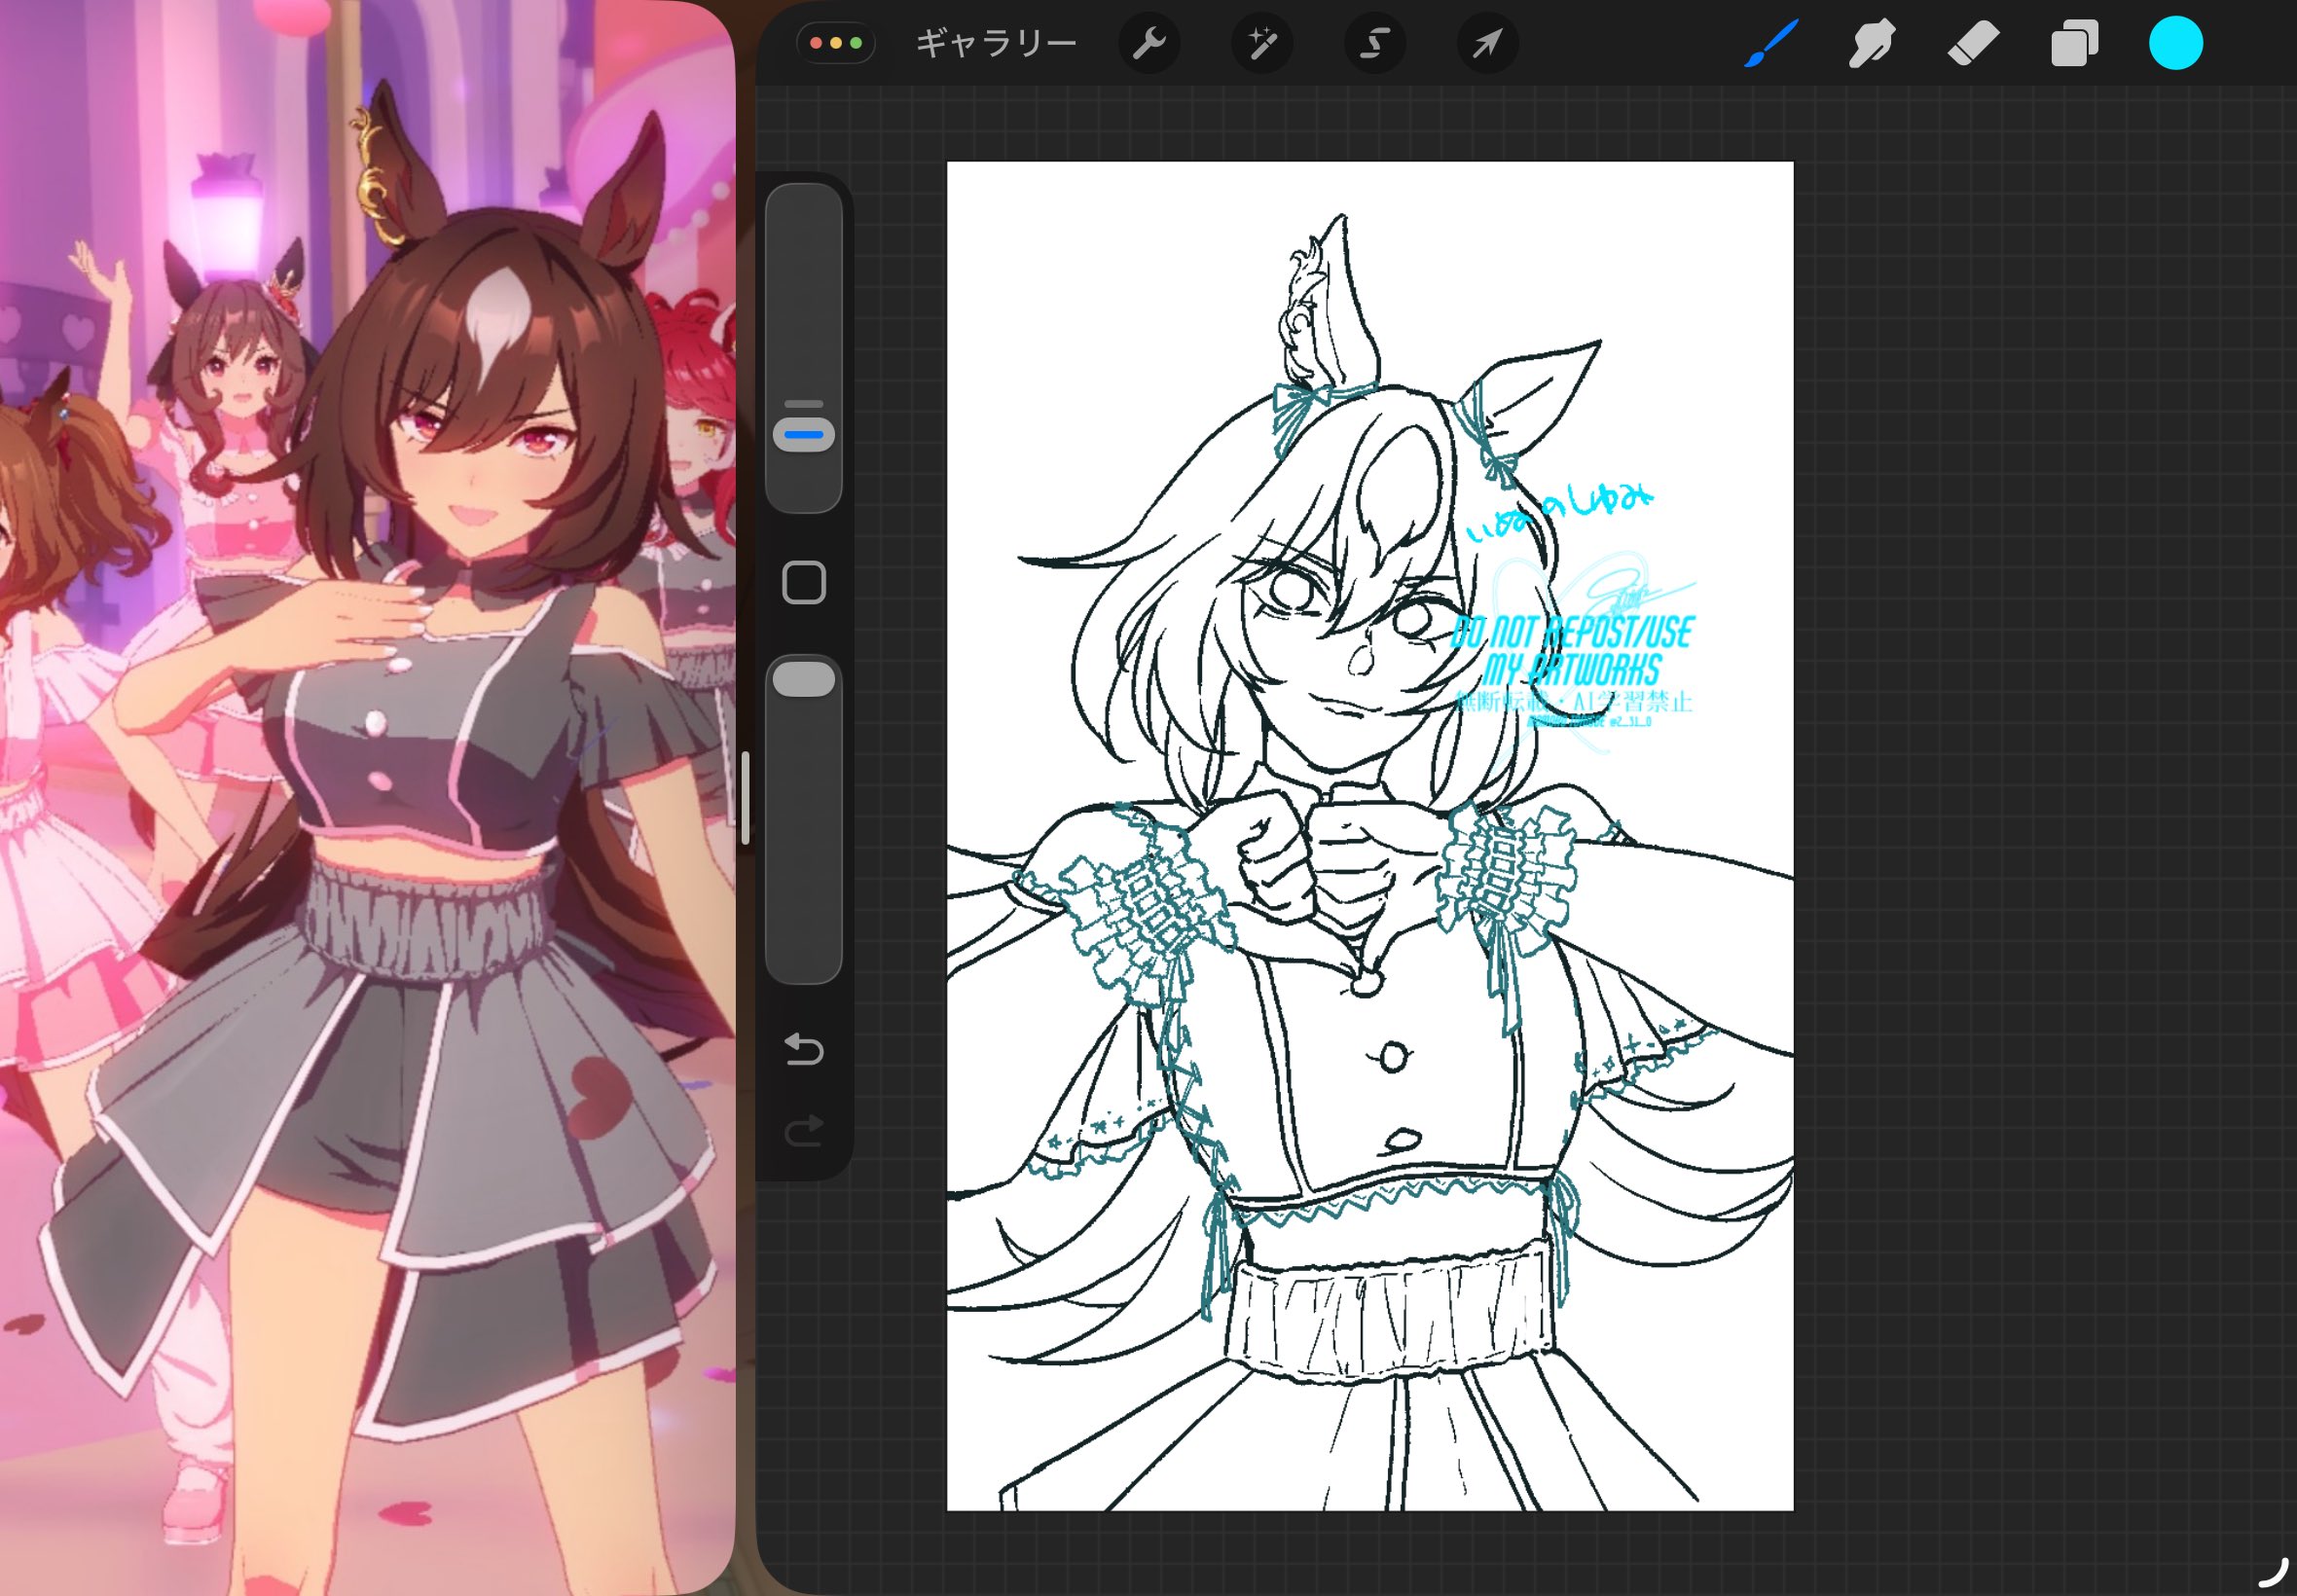Open the Adjustments magic wand menu
Image resolution: width=2297 pixels, height=1596 pixels.
coord(1262,44)
